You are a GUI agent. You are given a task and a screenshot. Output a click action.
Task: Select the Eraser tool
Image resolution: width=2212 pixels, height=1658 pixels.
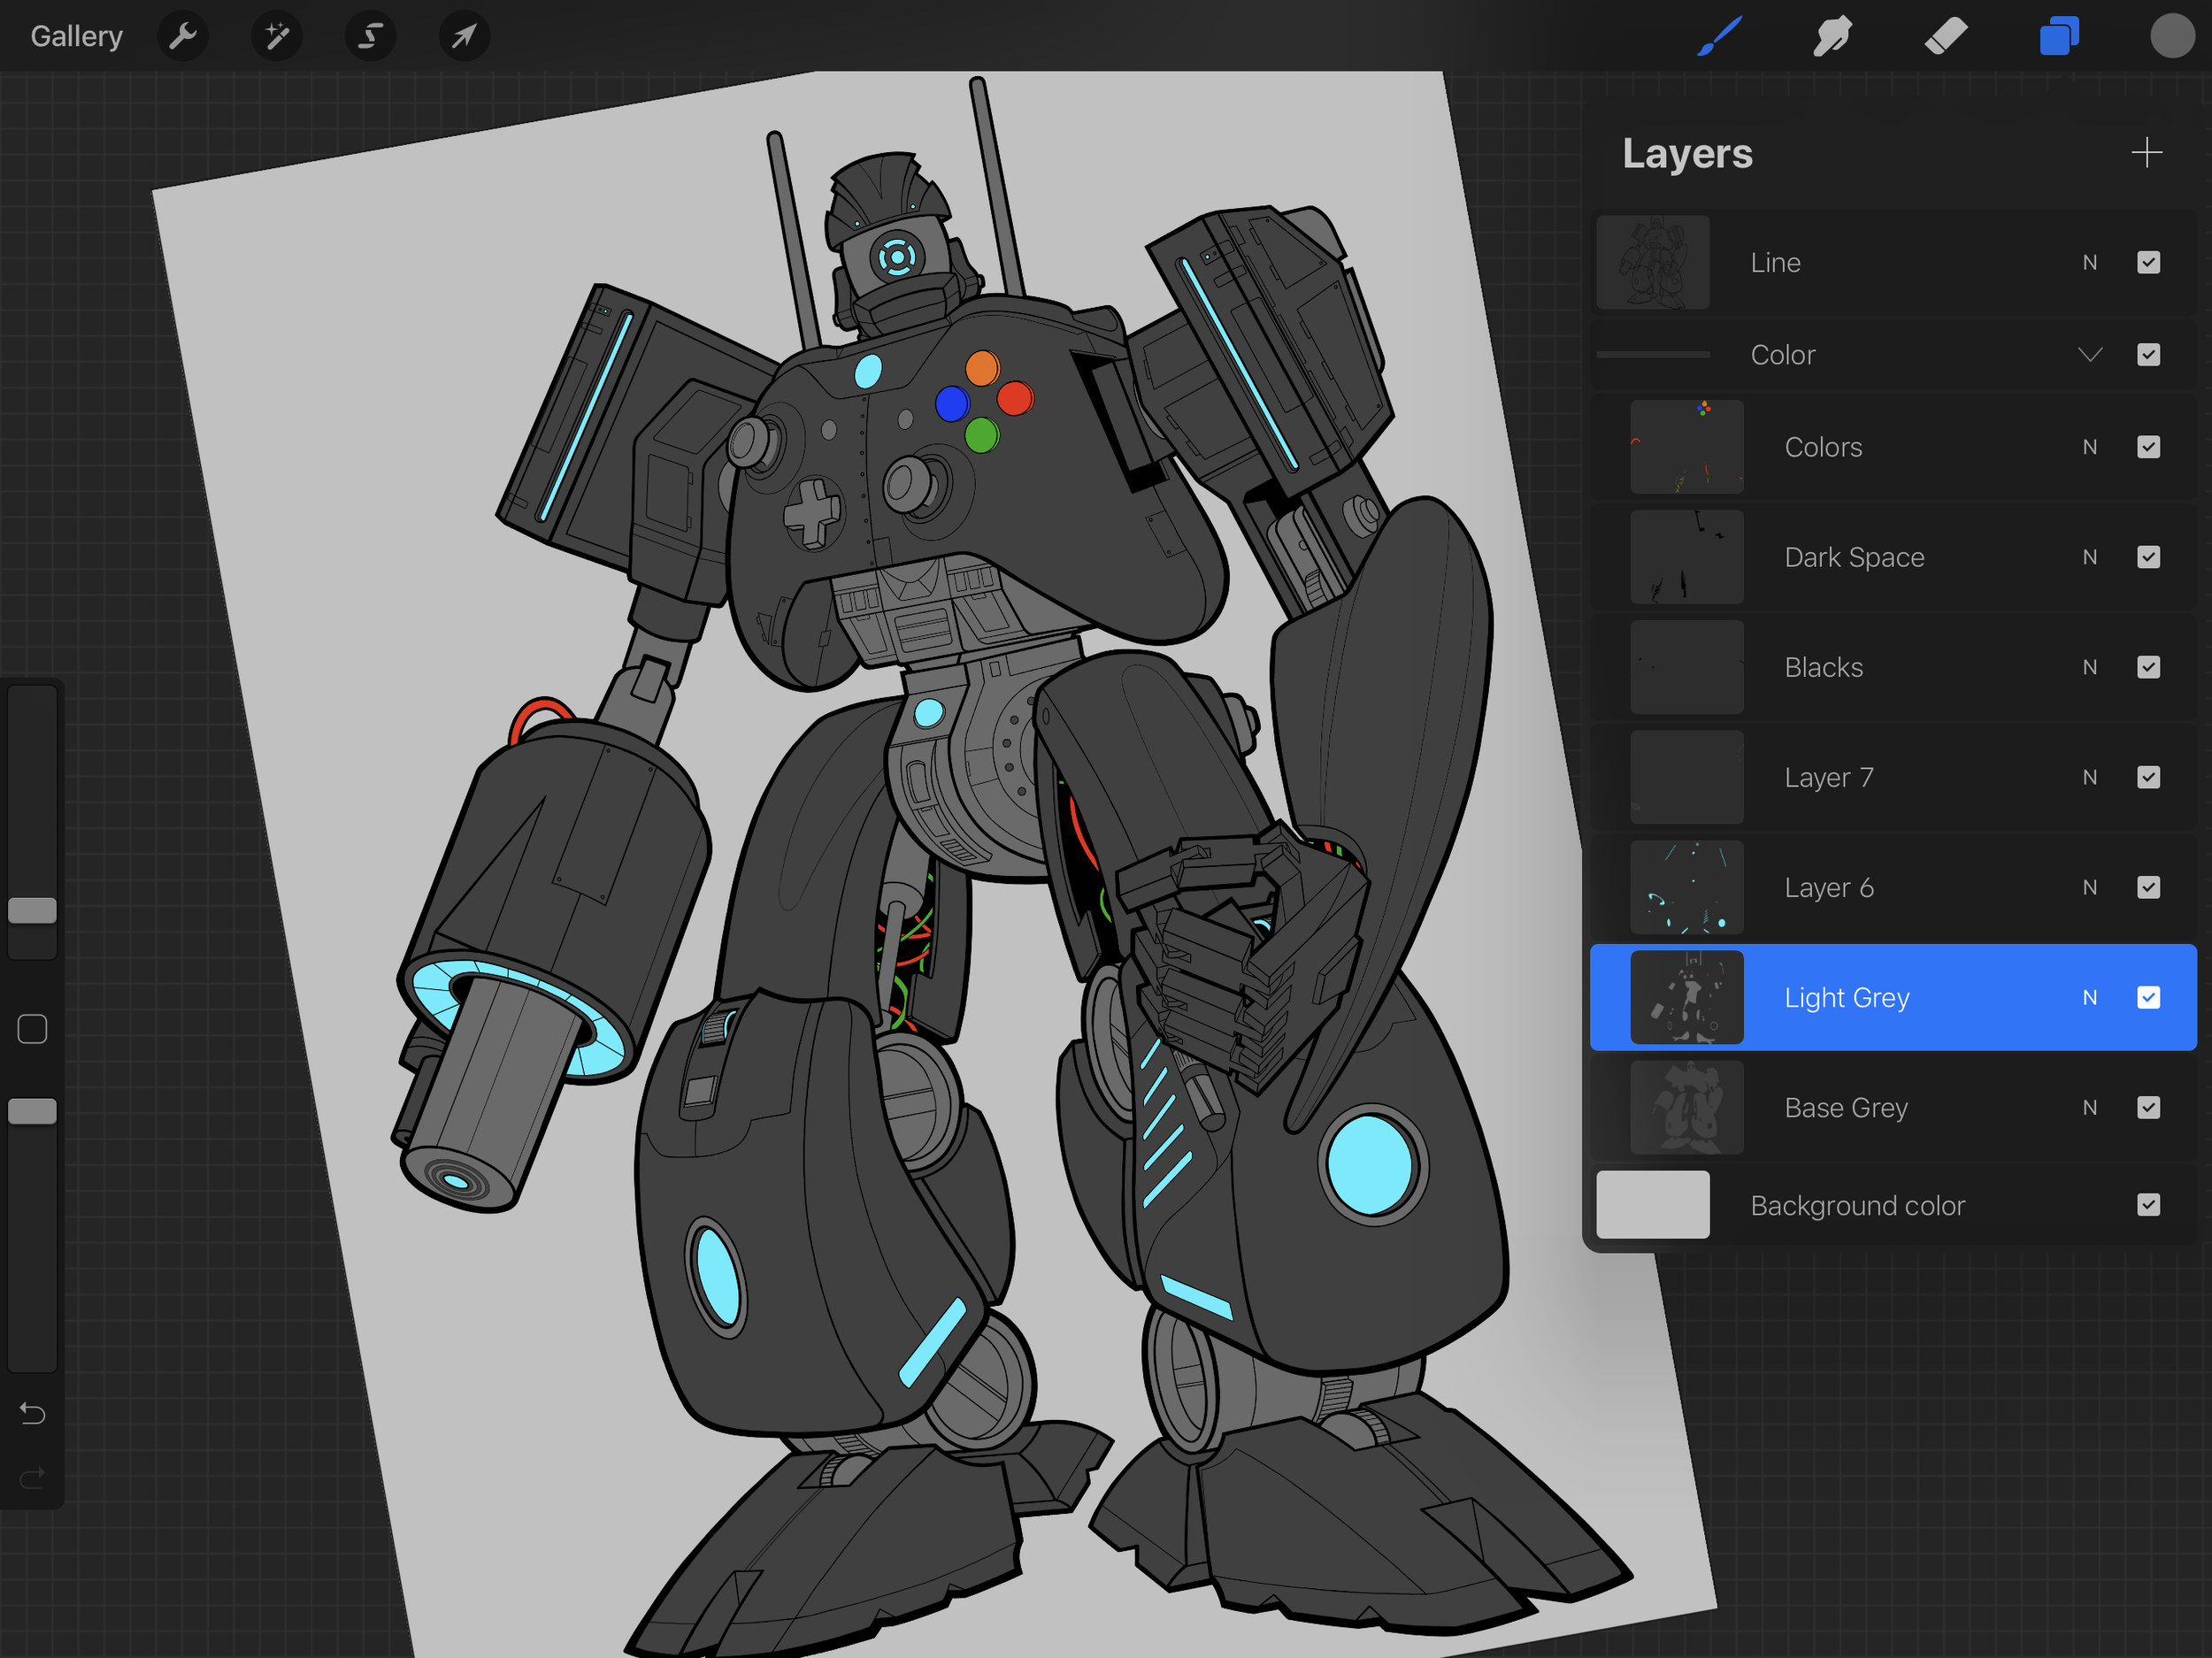tap(1946, 37)
